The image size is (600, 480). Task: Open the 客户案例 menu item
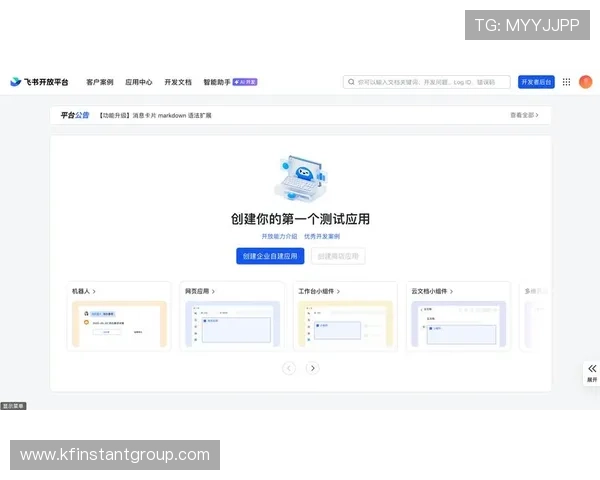[x=100, y=82]
